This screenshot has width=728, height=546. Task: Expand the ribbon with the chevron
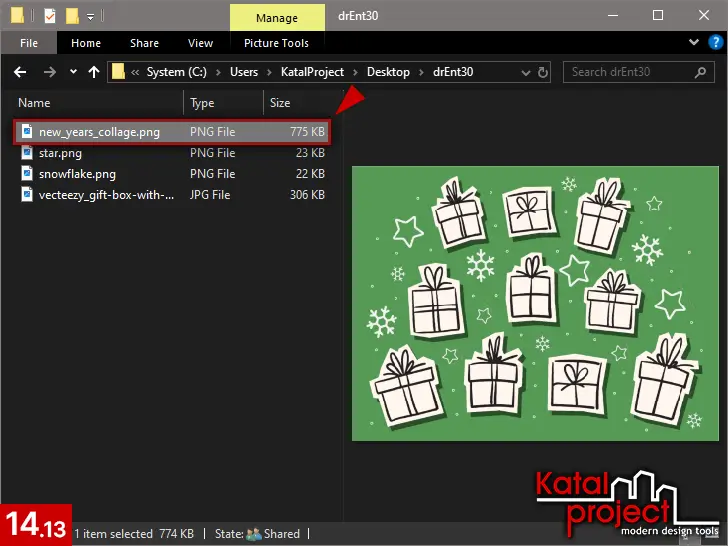pos(693,43)
